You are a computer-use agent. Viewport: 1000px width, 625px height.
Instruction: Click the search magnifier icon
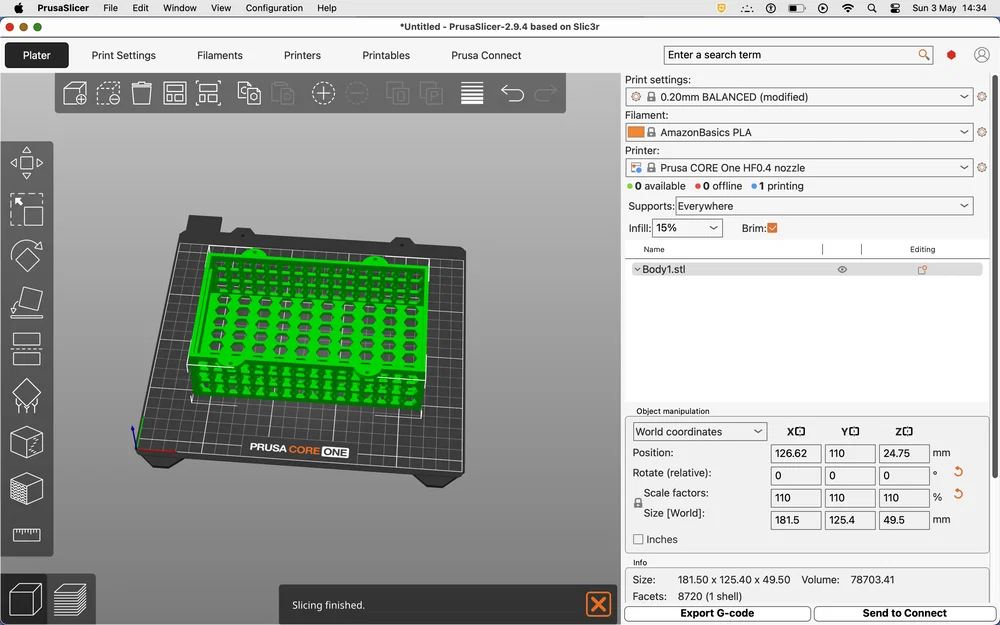[923, 55]
